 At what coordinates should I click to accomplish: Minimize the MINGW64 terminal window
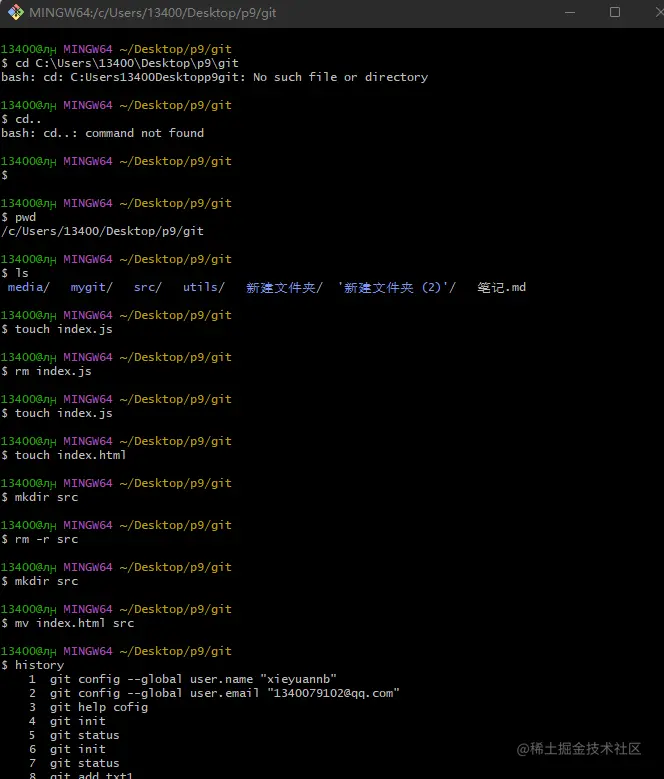coord(570,12)
